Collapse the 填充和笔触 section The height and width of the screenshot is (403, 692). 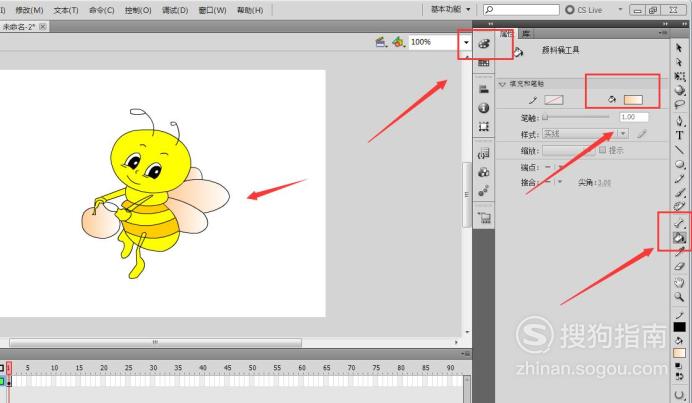click(x=502, y=84)
